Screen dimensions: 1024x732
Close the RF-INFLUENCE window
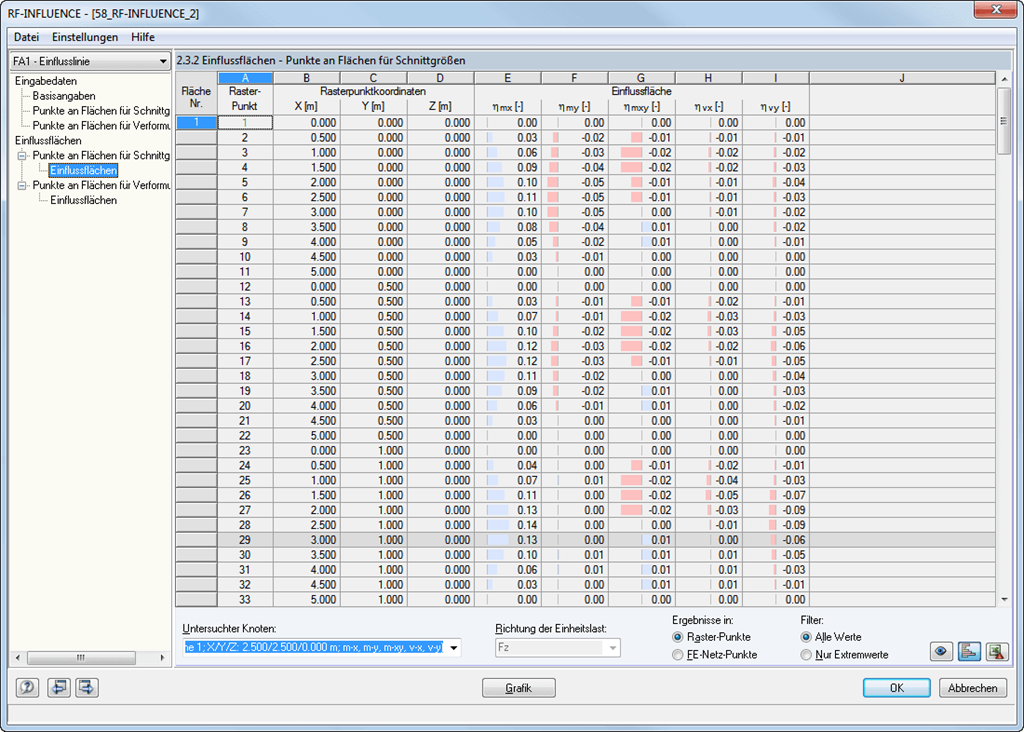point(996,10)
